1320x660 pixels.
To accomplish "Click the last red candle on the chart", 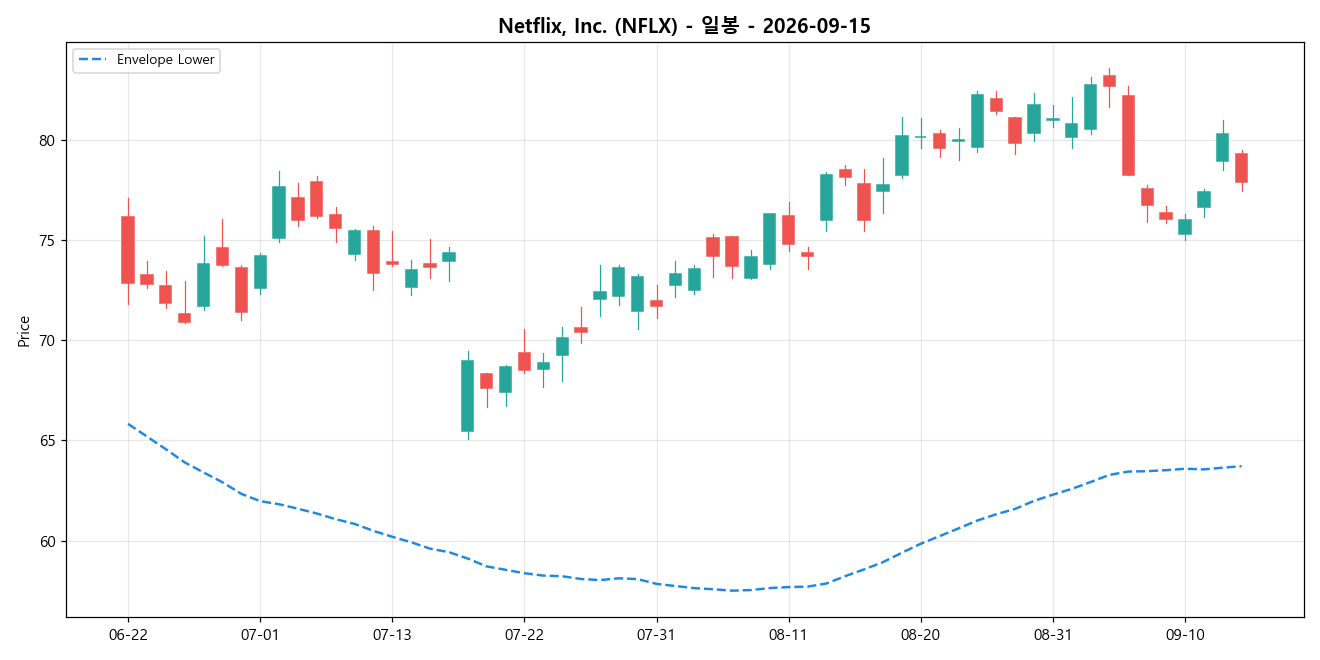I will pos(1241,168).
